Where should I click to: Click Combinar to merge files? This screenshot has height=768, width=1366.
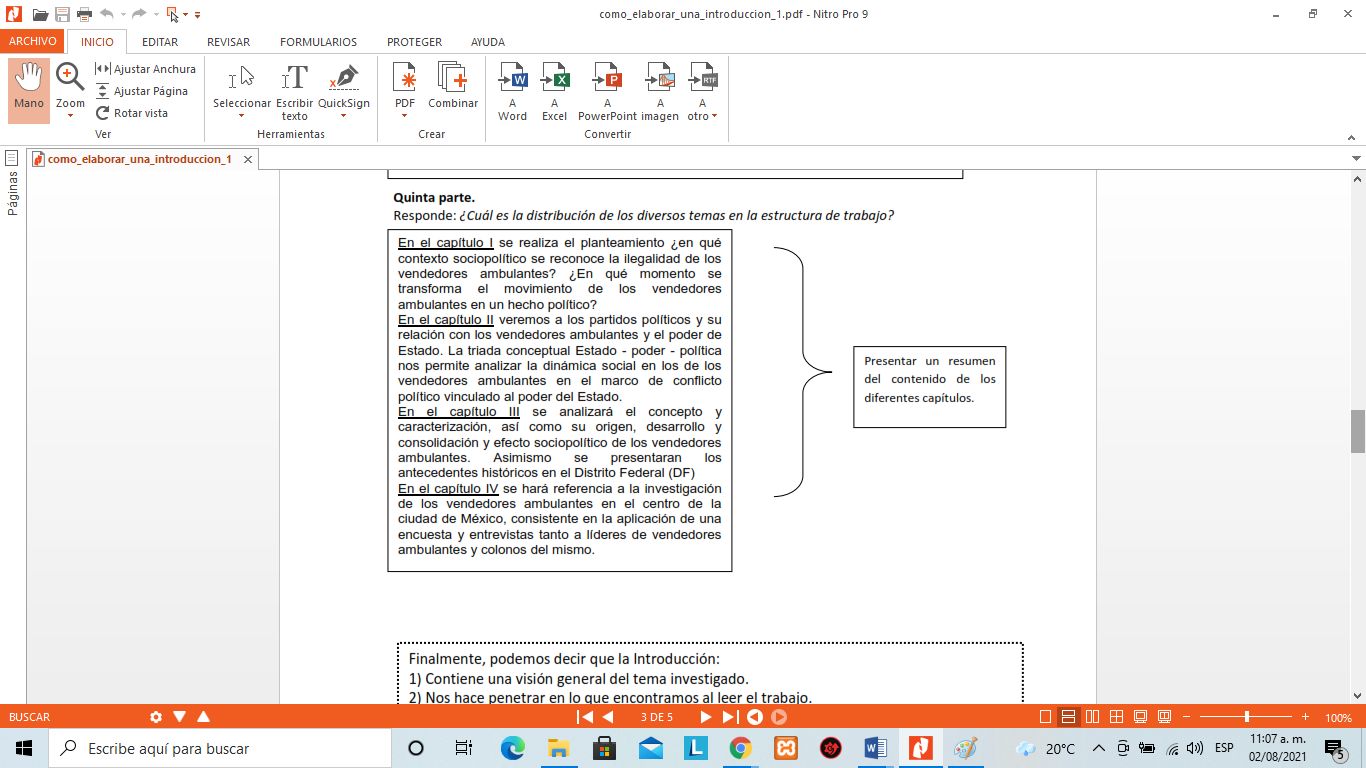coord(453,86)
